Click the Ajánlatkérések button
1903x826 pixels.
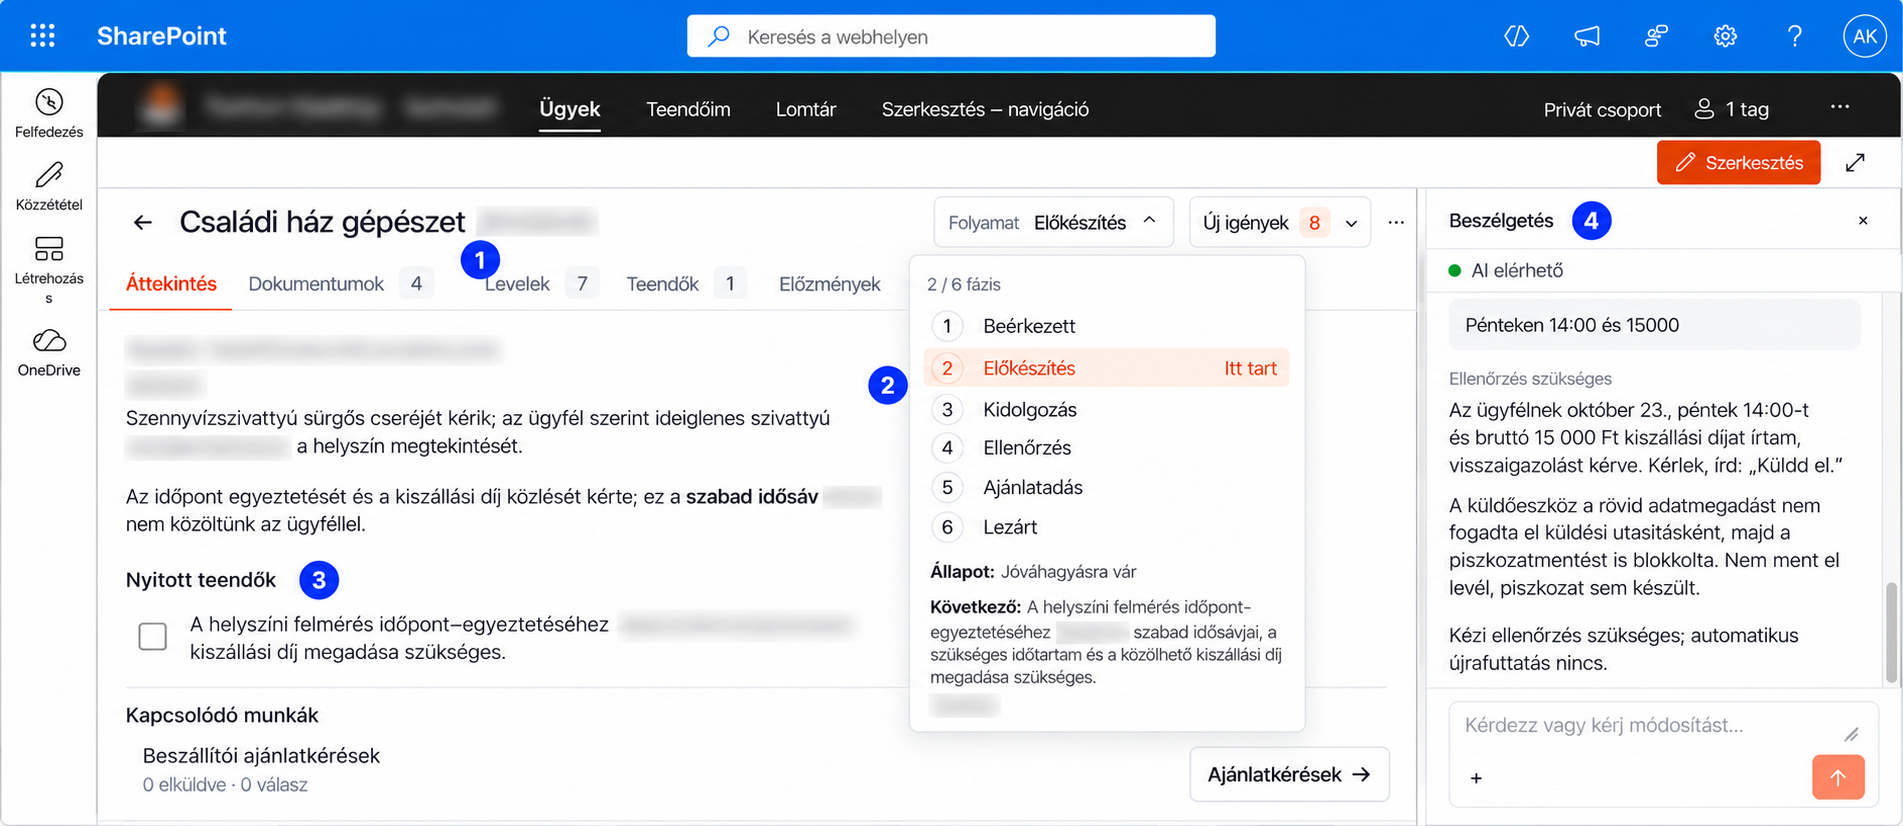pos(1289,774)
